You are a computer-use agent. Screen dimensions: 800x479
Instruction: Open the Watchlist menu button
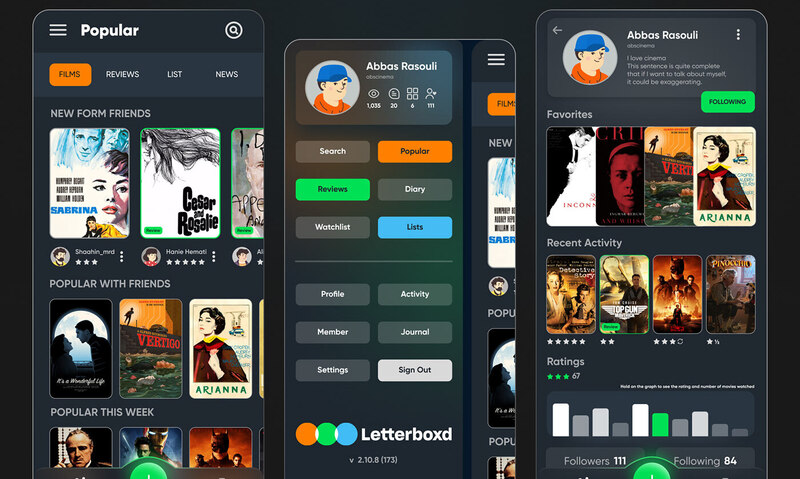click(x=333, y=228)
